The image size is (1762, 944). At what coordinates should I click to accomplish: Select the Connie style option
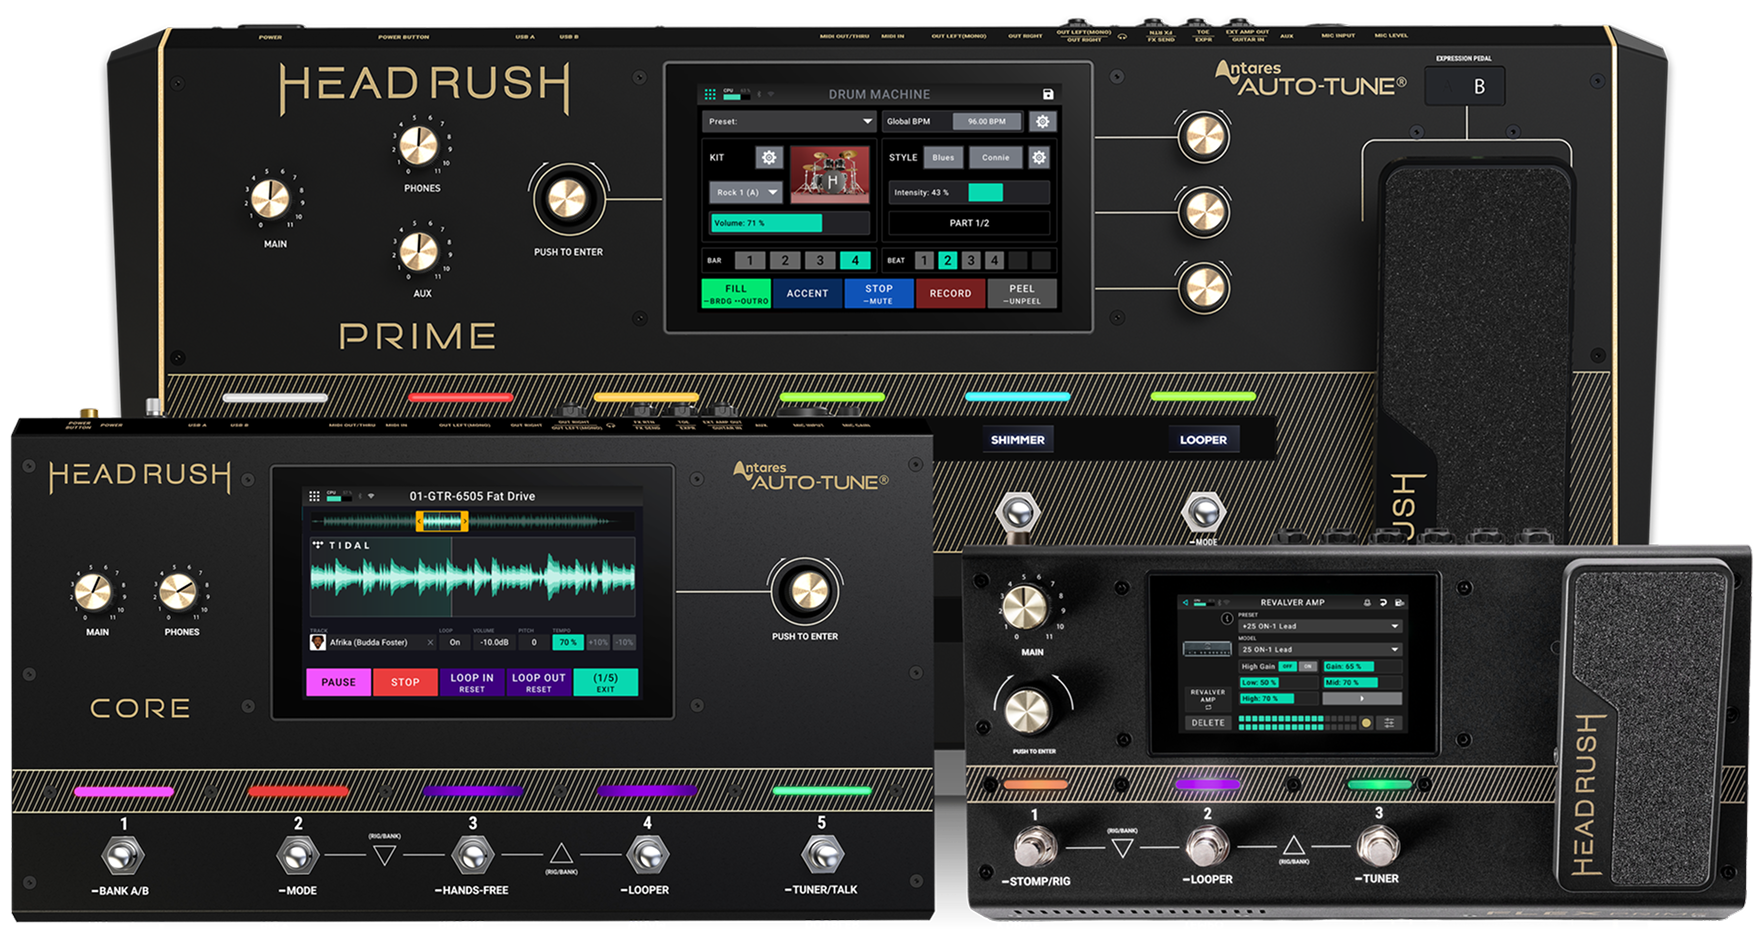click(995, 157)
